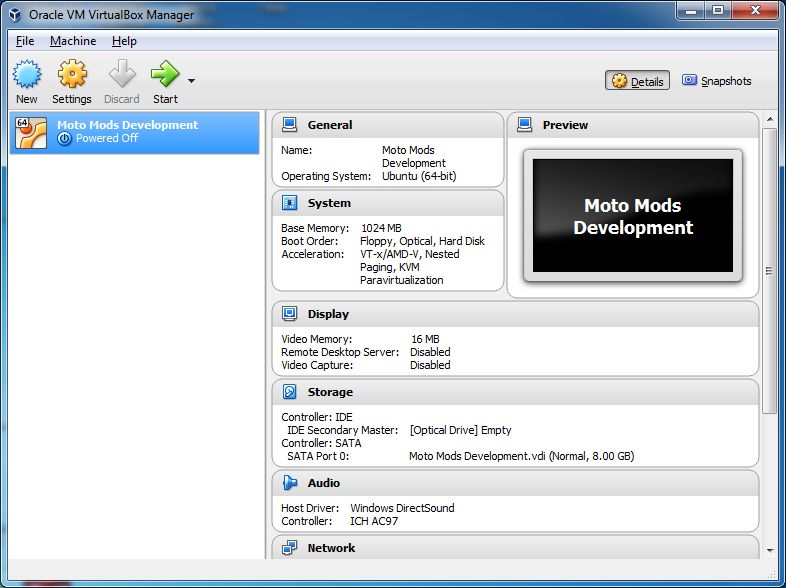Viewport: 786px width, 588px height.
Task: Open Display settings via its header
Action: click(328, 314)
